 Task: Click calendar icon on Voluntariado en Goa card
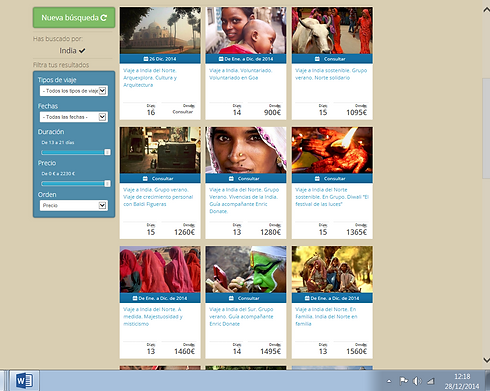(221, 59)
